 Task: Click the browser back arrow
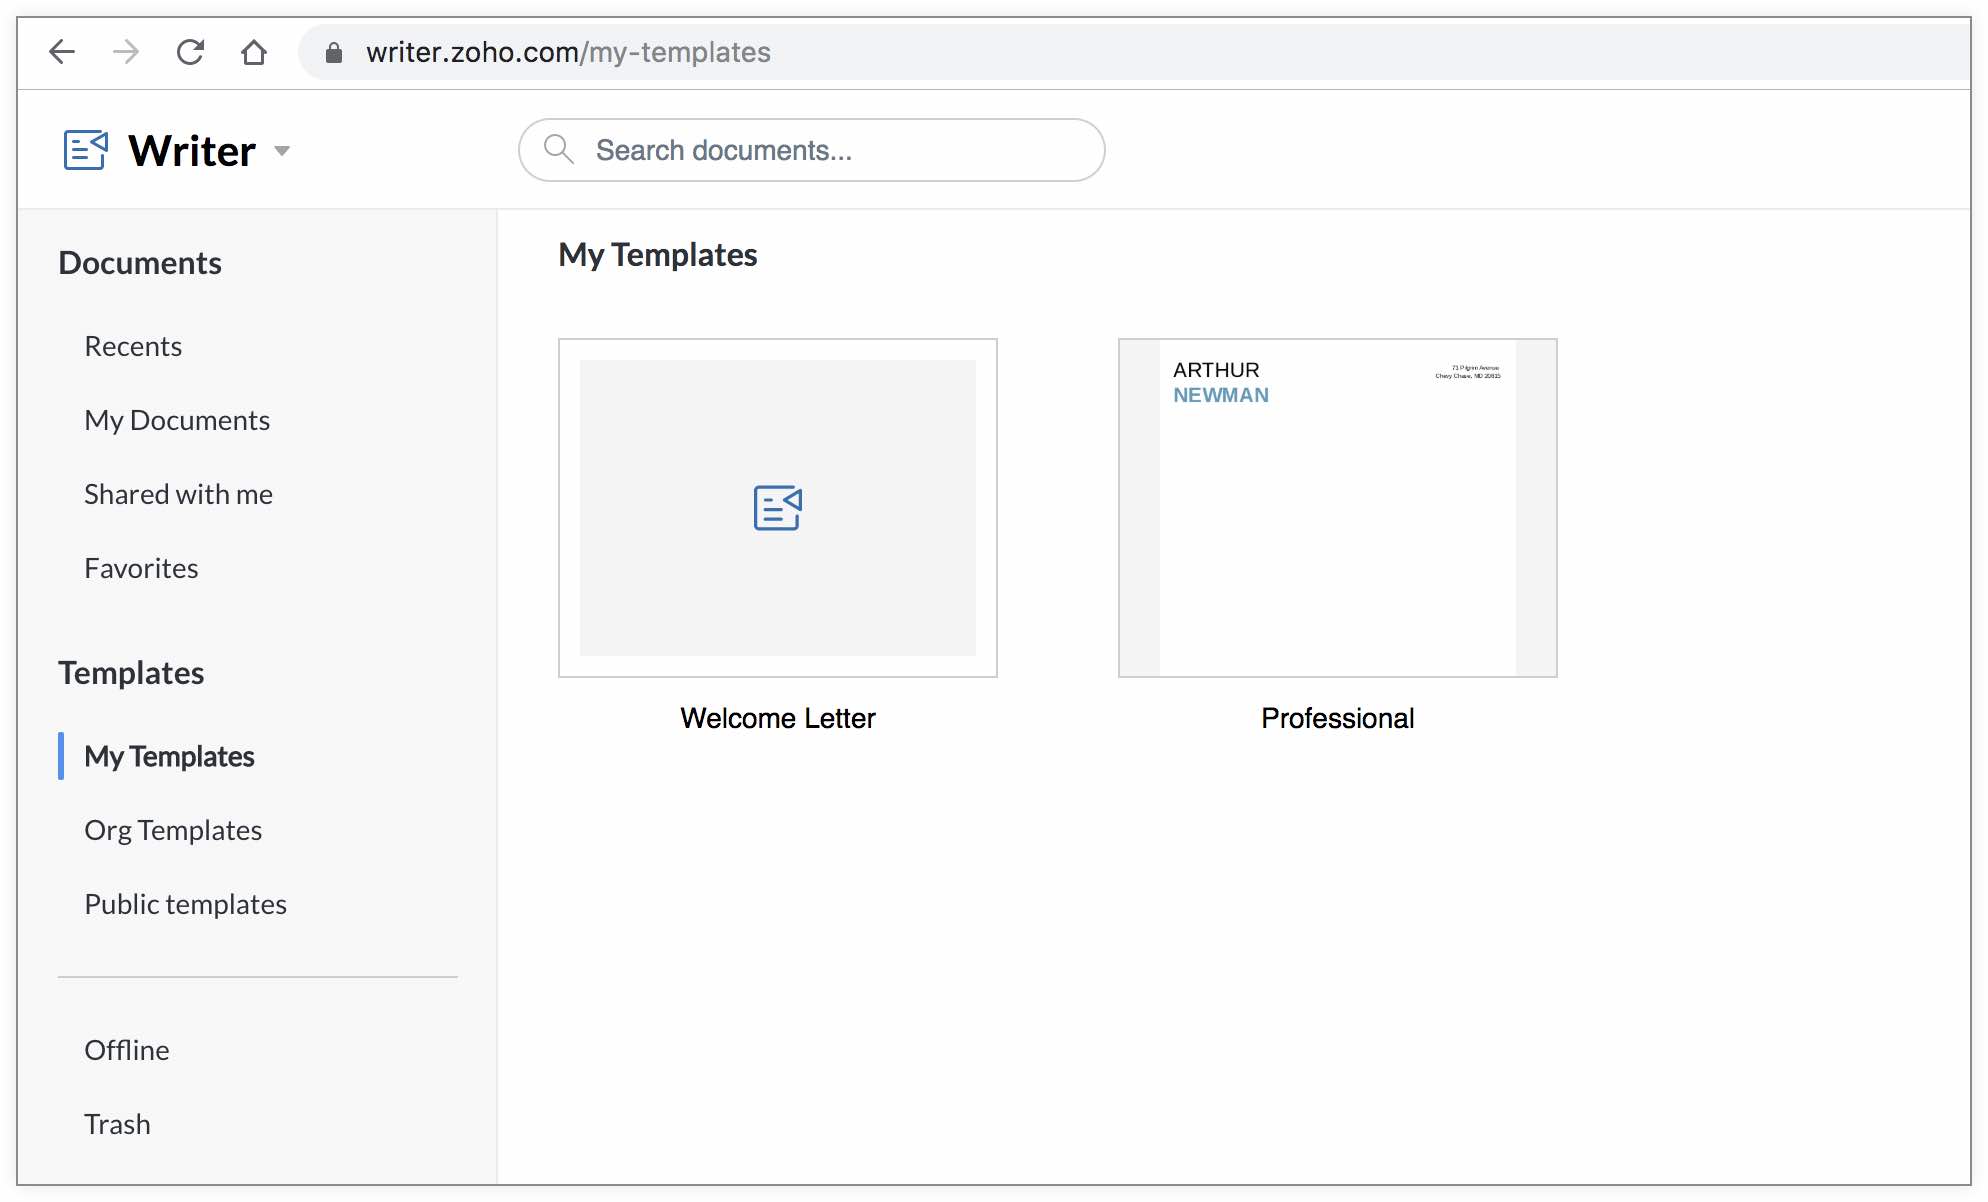tap(62, 52)
